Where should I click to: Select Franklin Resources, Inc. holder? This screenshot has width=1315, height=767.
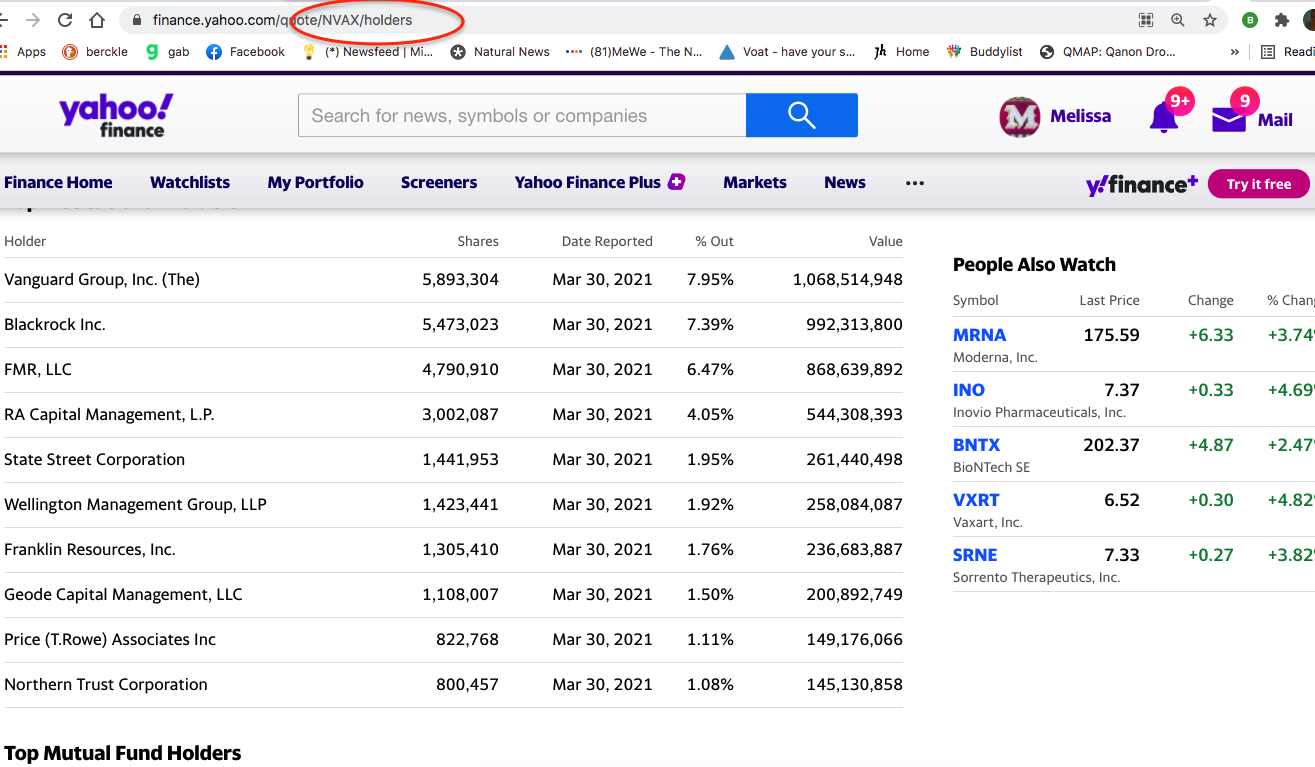point(90,550)
